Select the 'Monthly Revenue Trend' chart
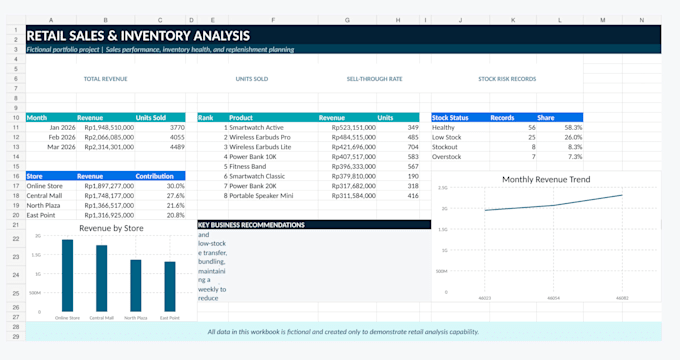This screenshot has height=360, width=680. point(546,237)
